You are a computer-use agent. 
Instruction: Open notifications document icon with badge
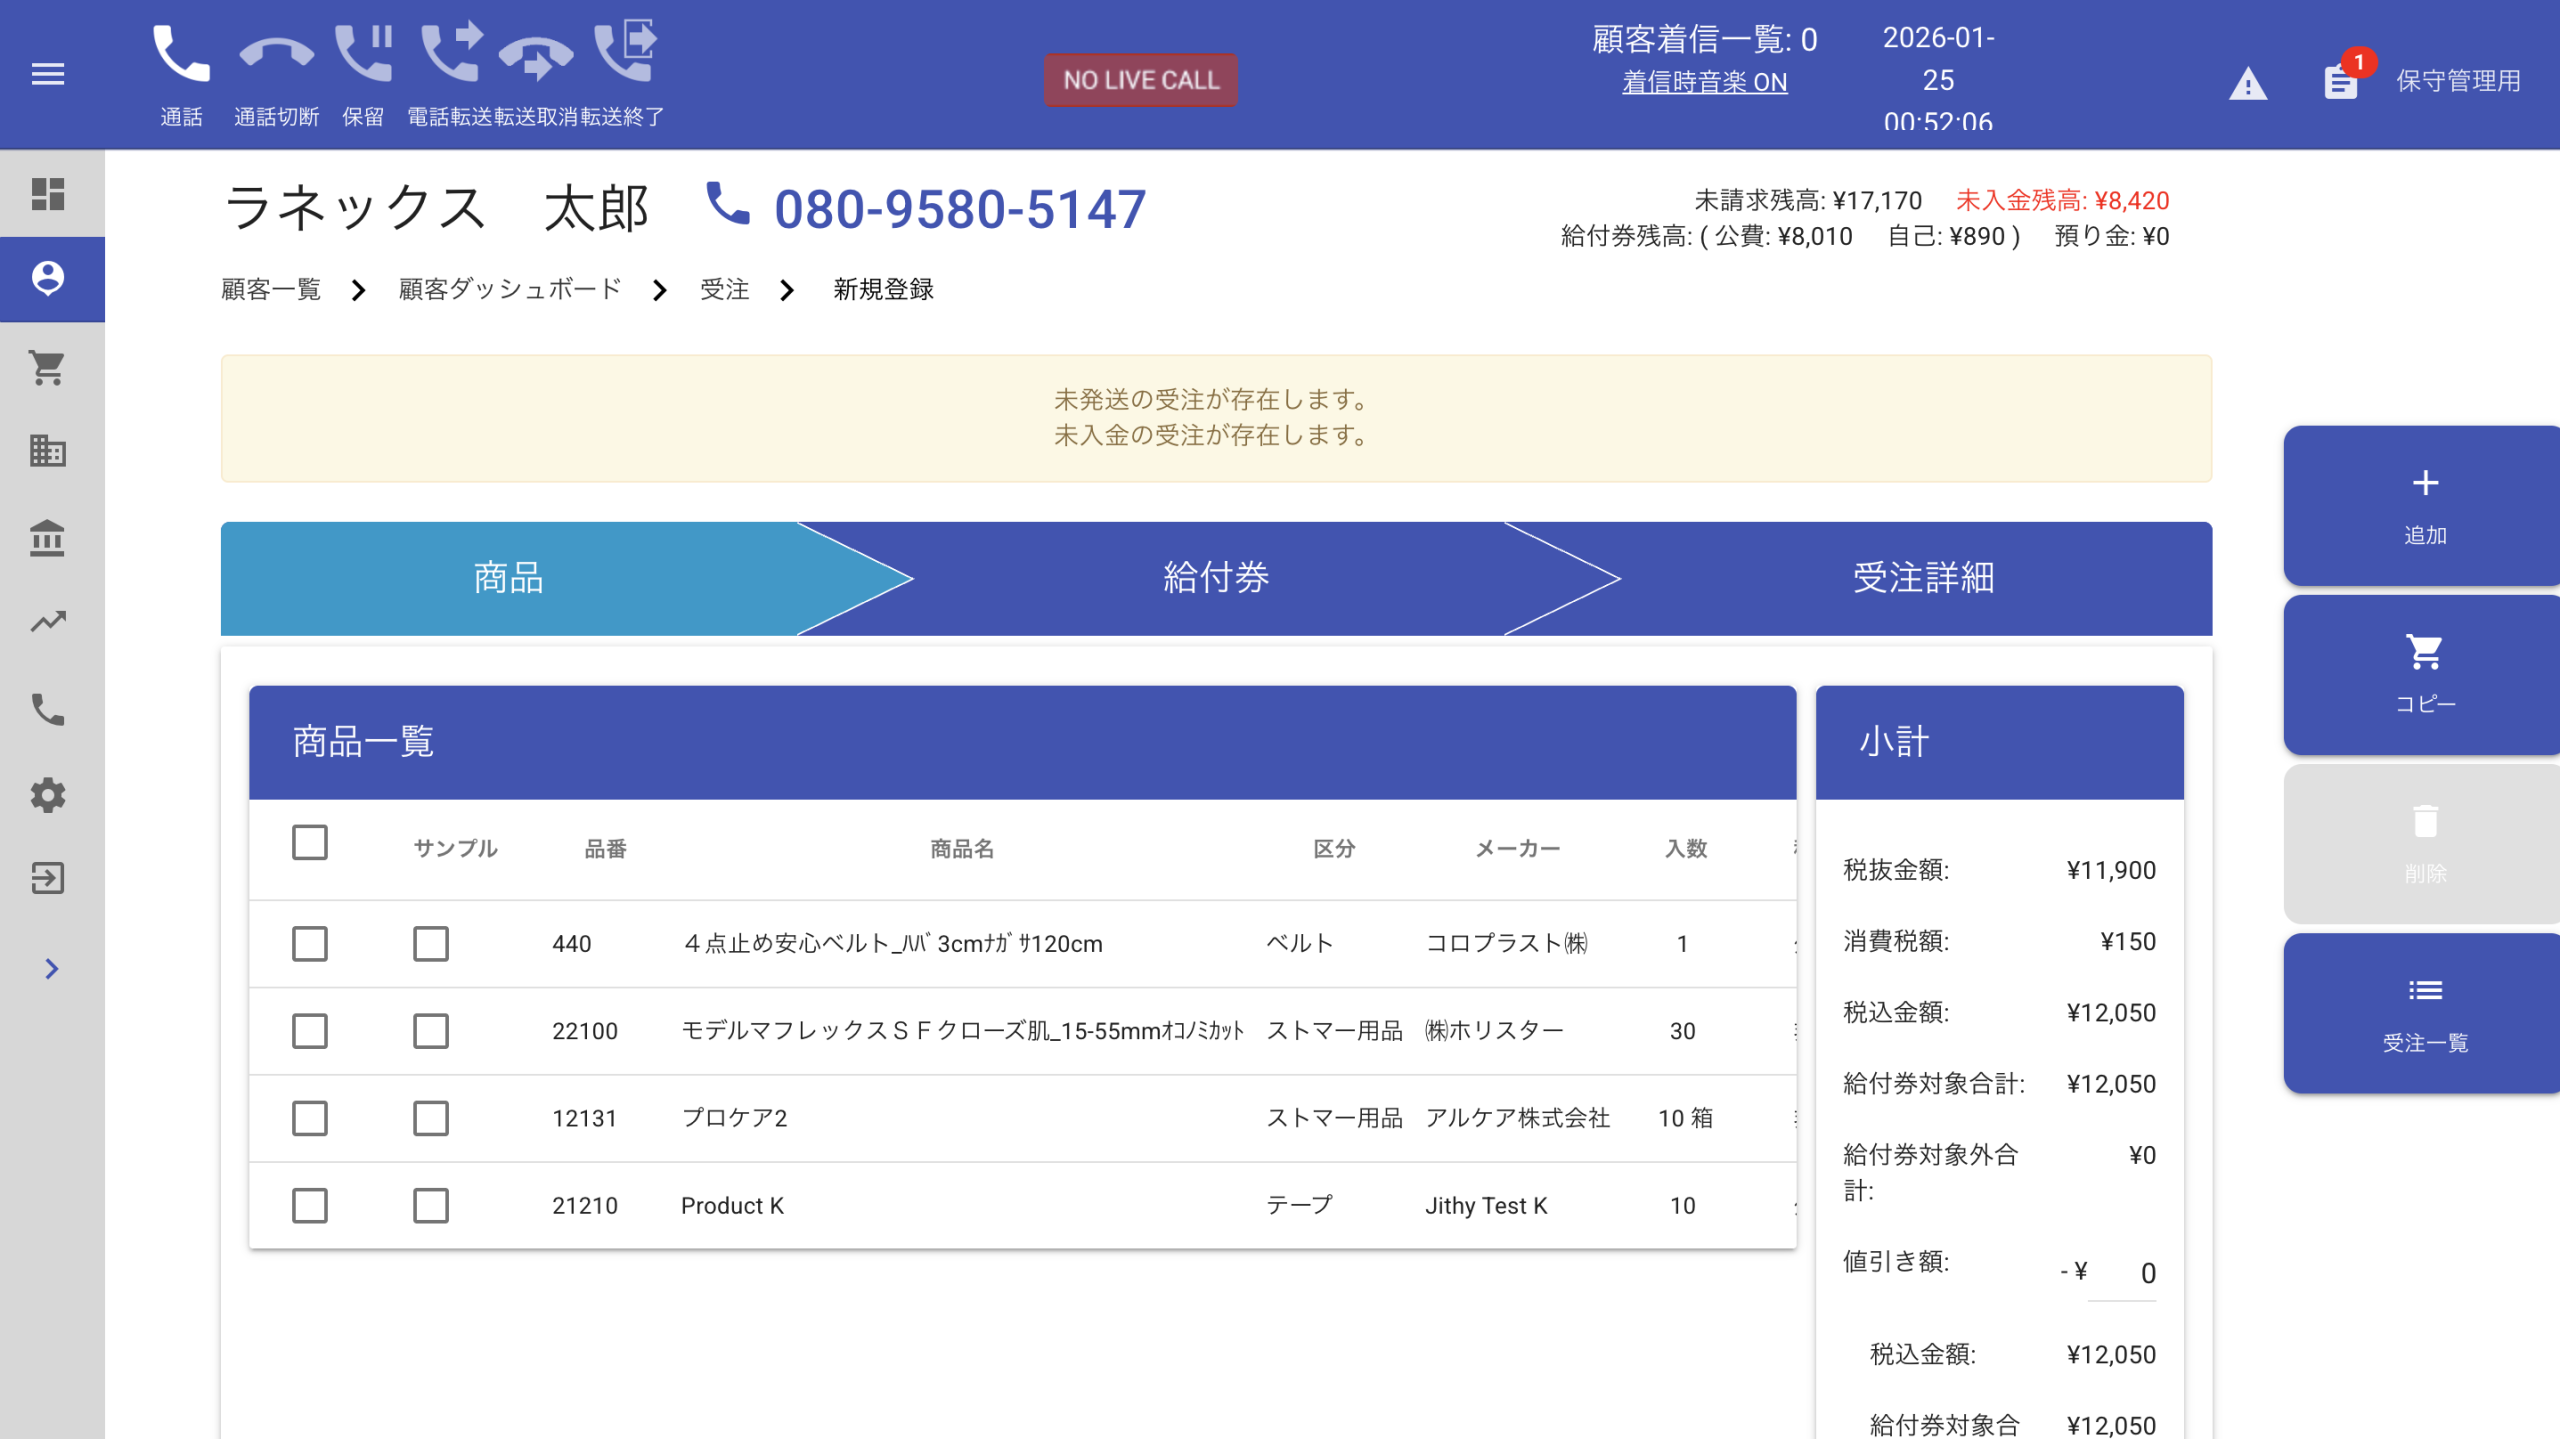pyautogui.click(x=2340, y=82)
